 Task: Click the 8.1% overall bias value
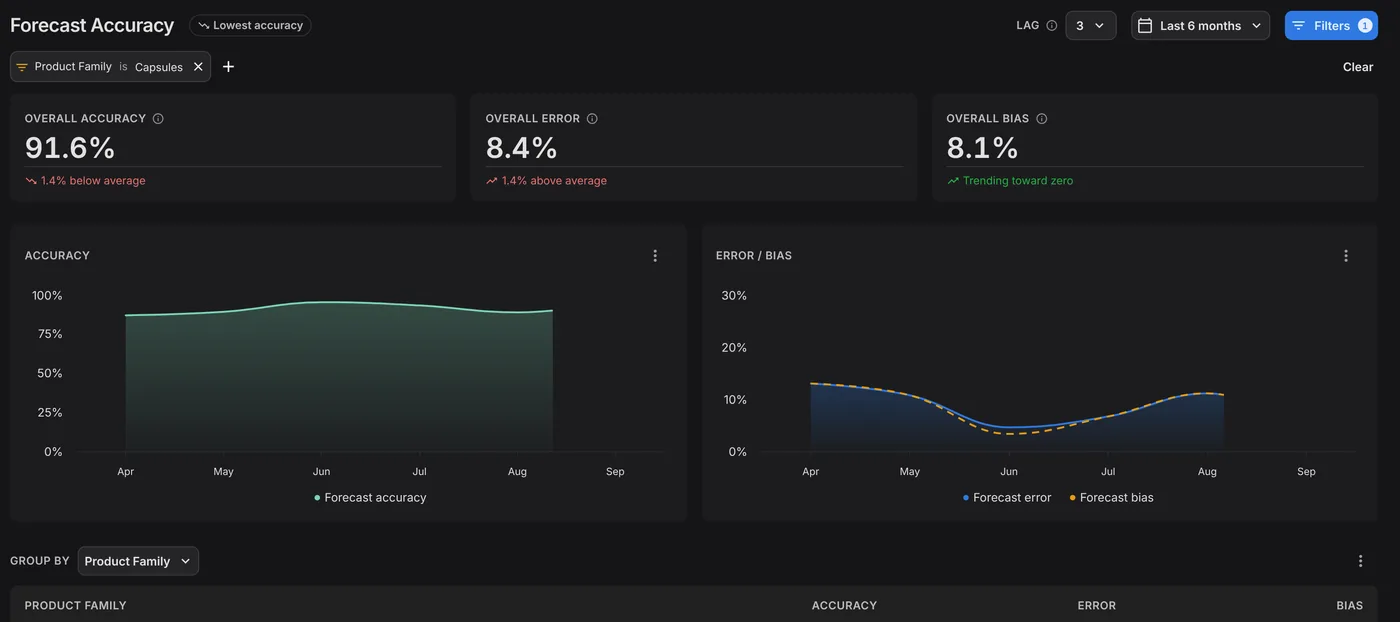pyautogui.click(x=982, y=148)
